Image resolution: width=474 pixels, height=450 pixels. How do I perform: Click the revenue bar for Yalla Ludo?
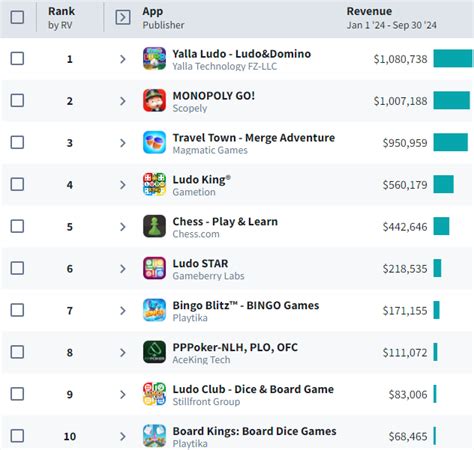coord(453,59)
